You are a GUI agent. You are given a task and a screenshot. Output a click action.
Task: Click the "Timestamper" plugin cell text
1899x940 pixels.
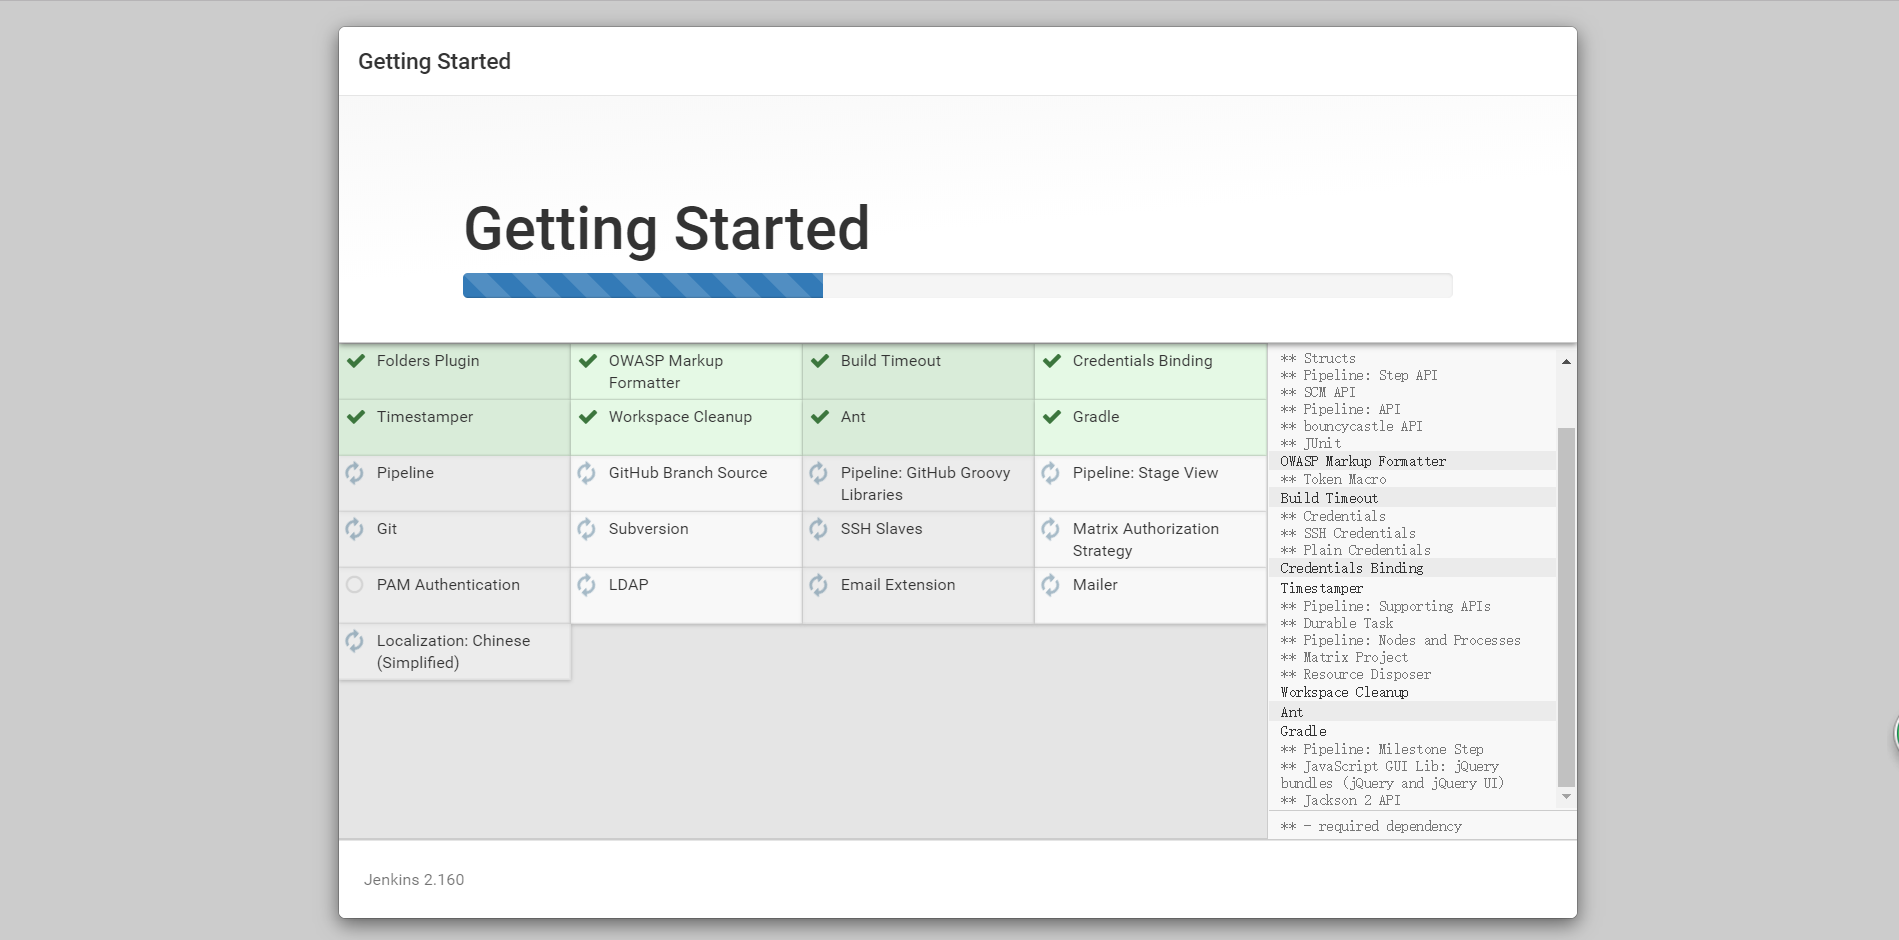(425, 417)
